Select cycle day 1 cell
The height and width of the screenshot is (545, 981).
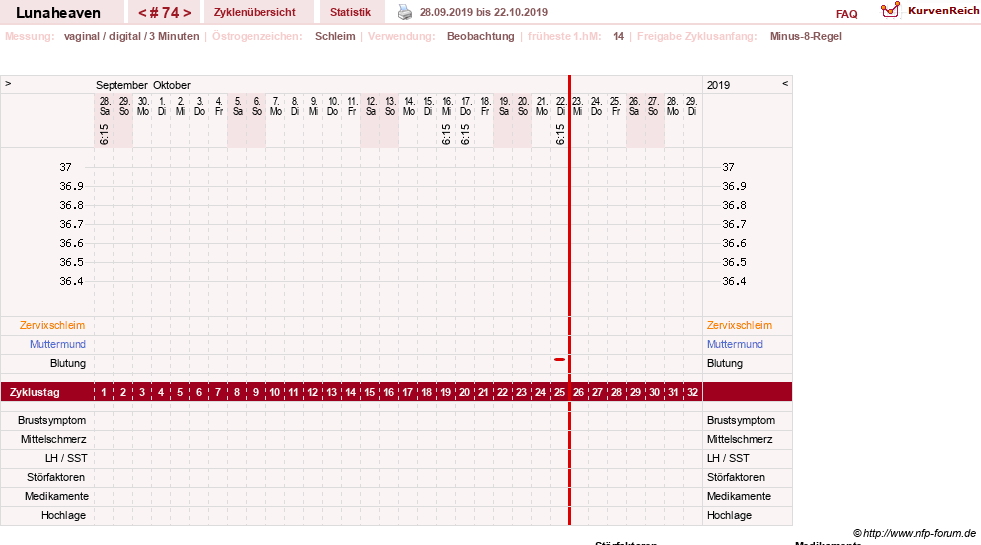[104, 392]
